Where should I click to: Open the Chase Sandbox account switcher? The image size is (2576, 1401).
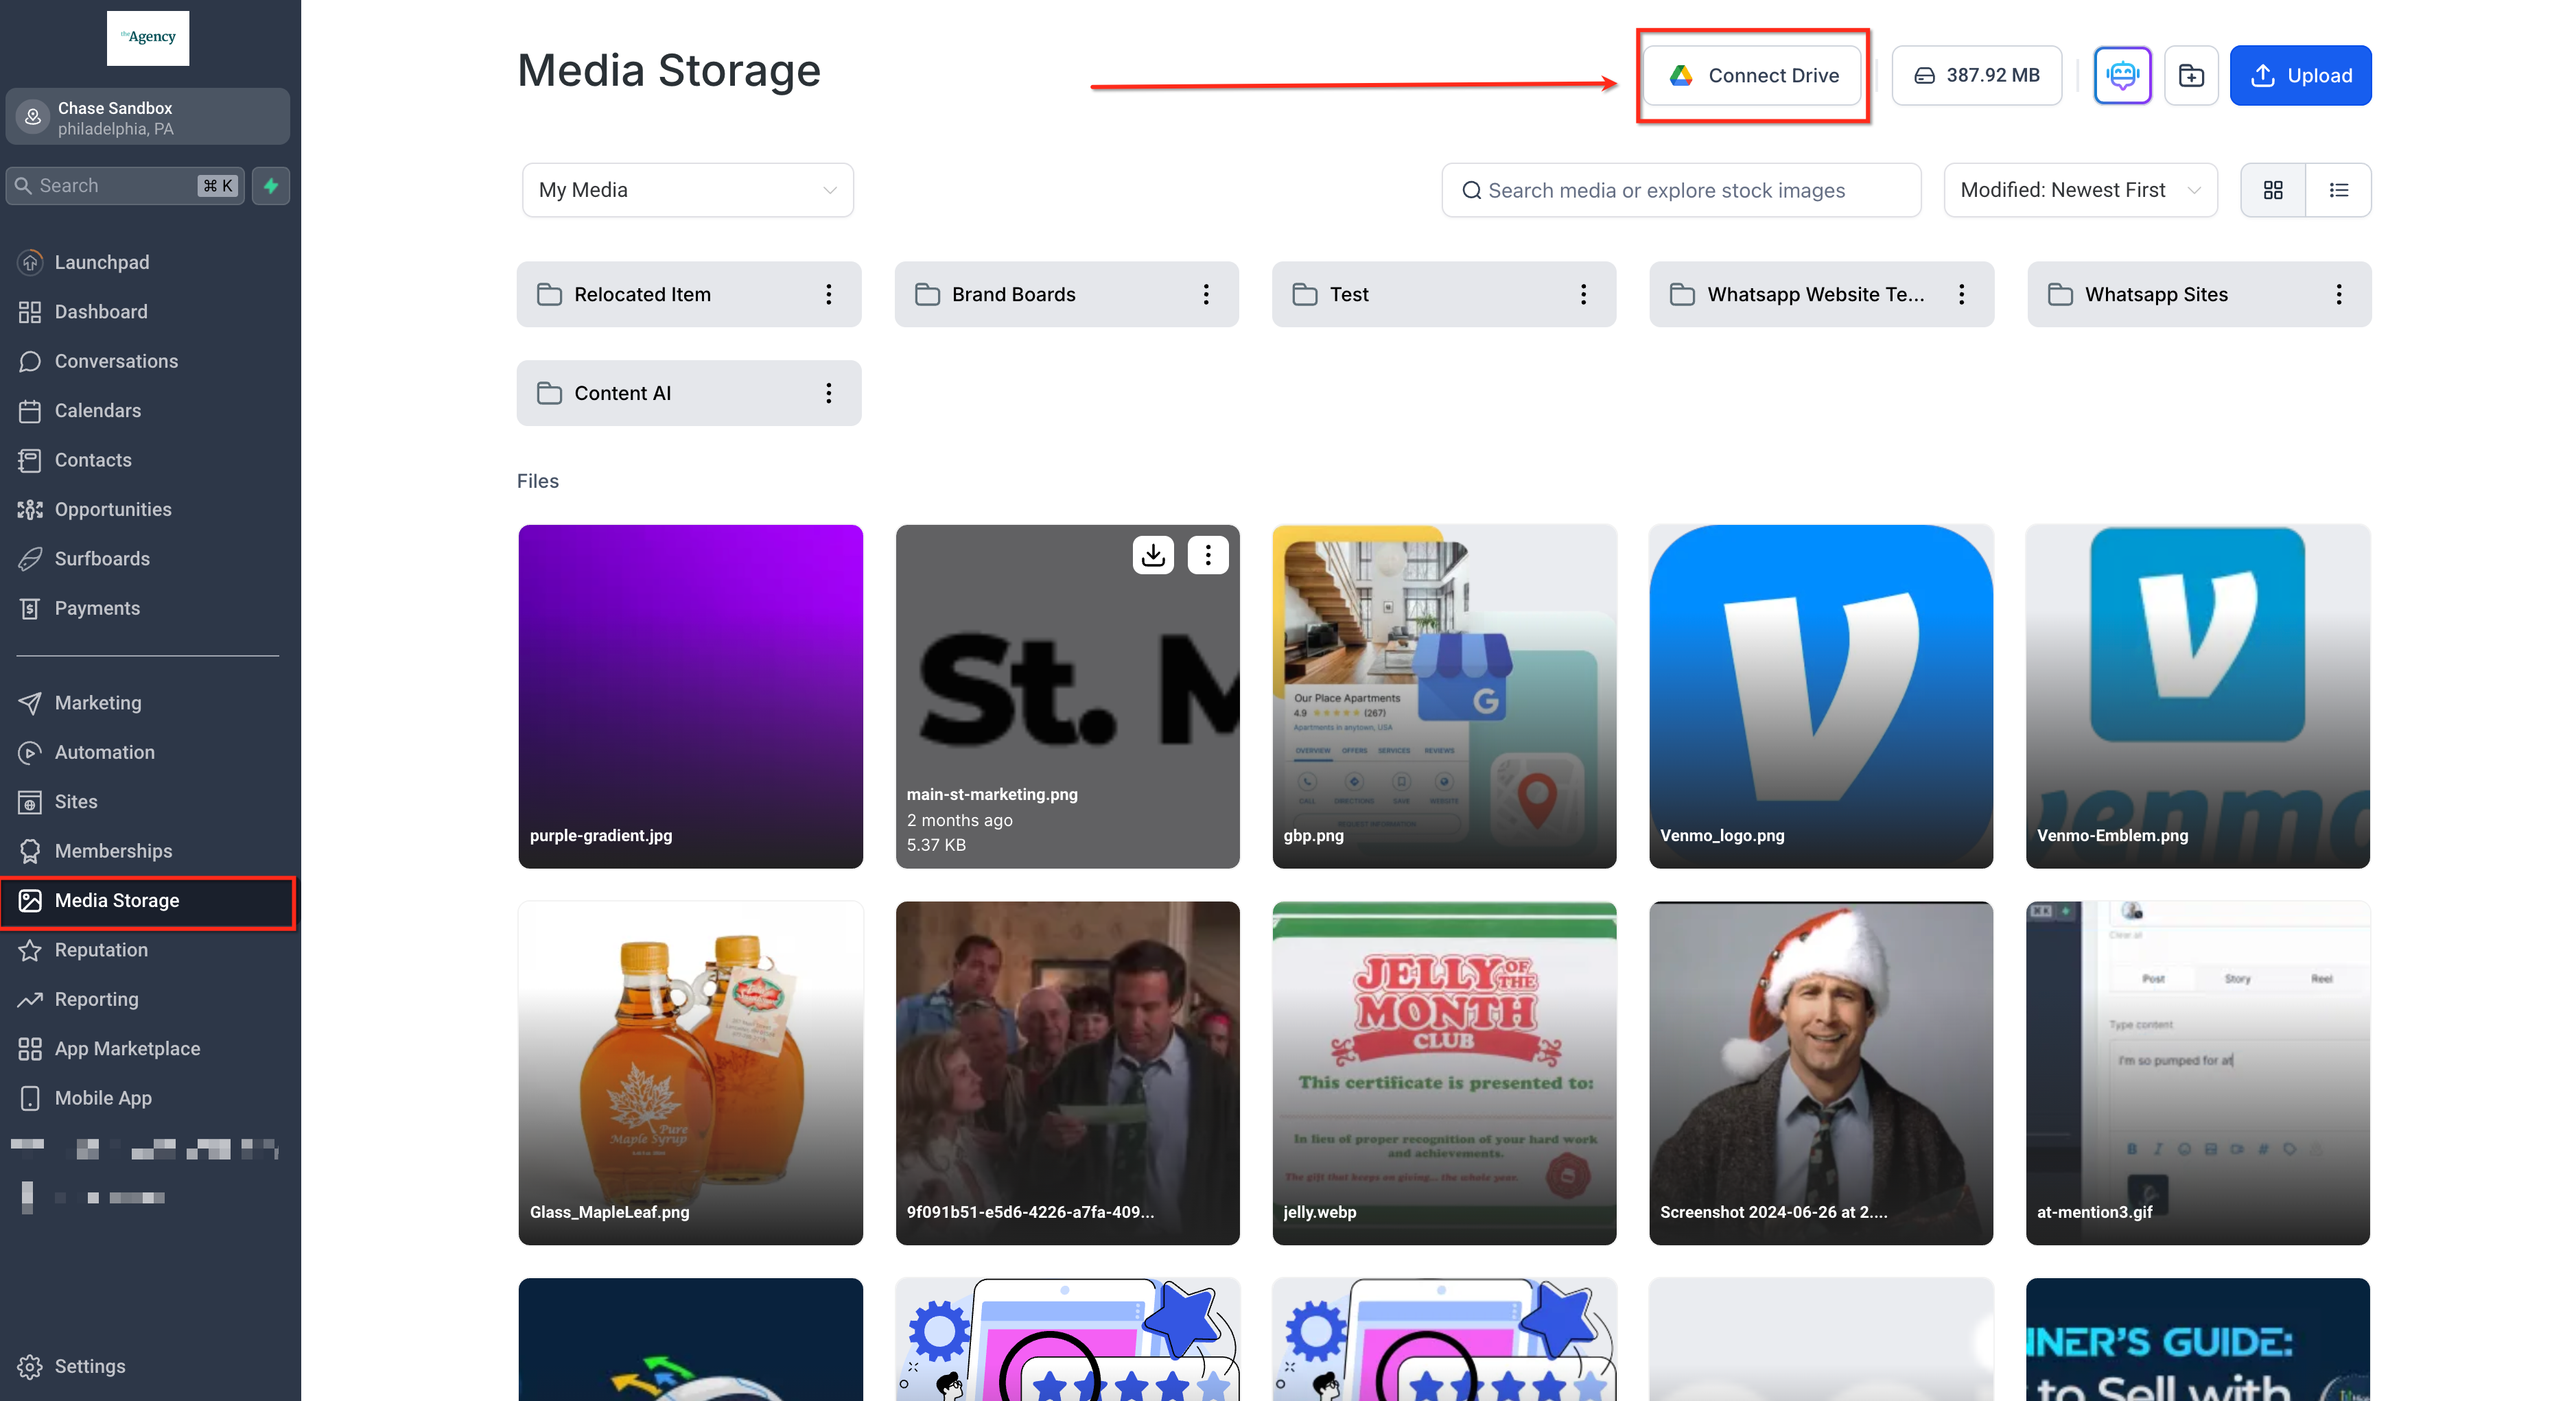[148, 117]
